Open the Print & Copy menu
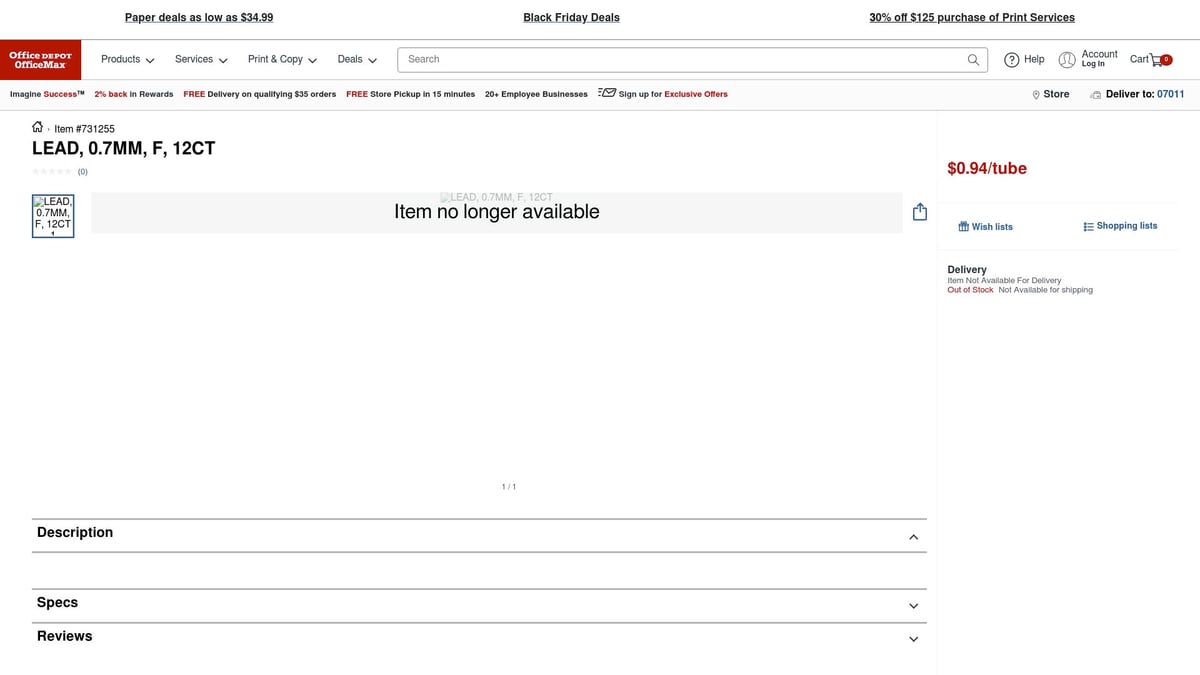The image size is (1200, 675). pyautogui.click(x=282, y=60)
